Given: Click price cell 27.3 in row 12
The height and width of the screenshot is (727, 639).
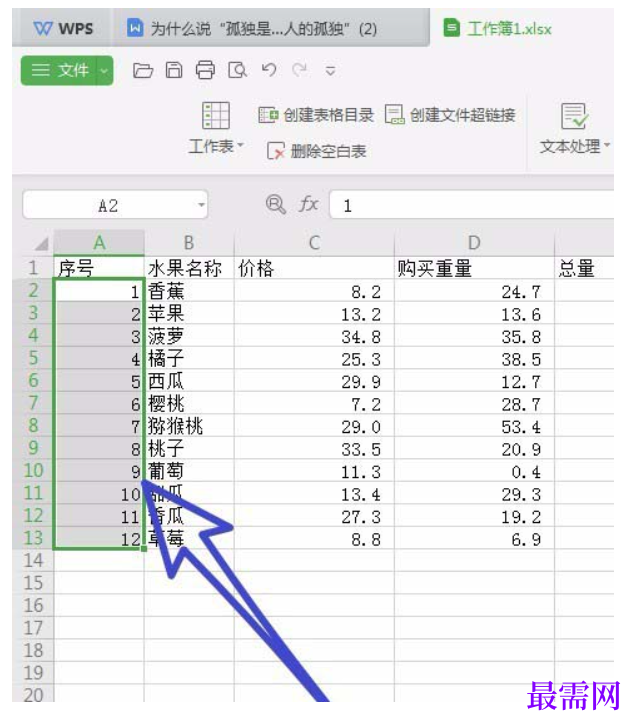Looking at the screenshot, I should pyautogui.click(x=314, y=517).
